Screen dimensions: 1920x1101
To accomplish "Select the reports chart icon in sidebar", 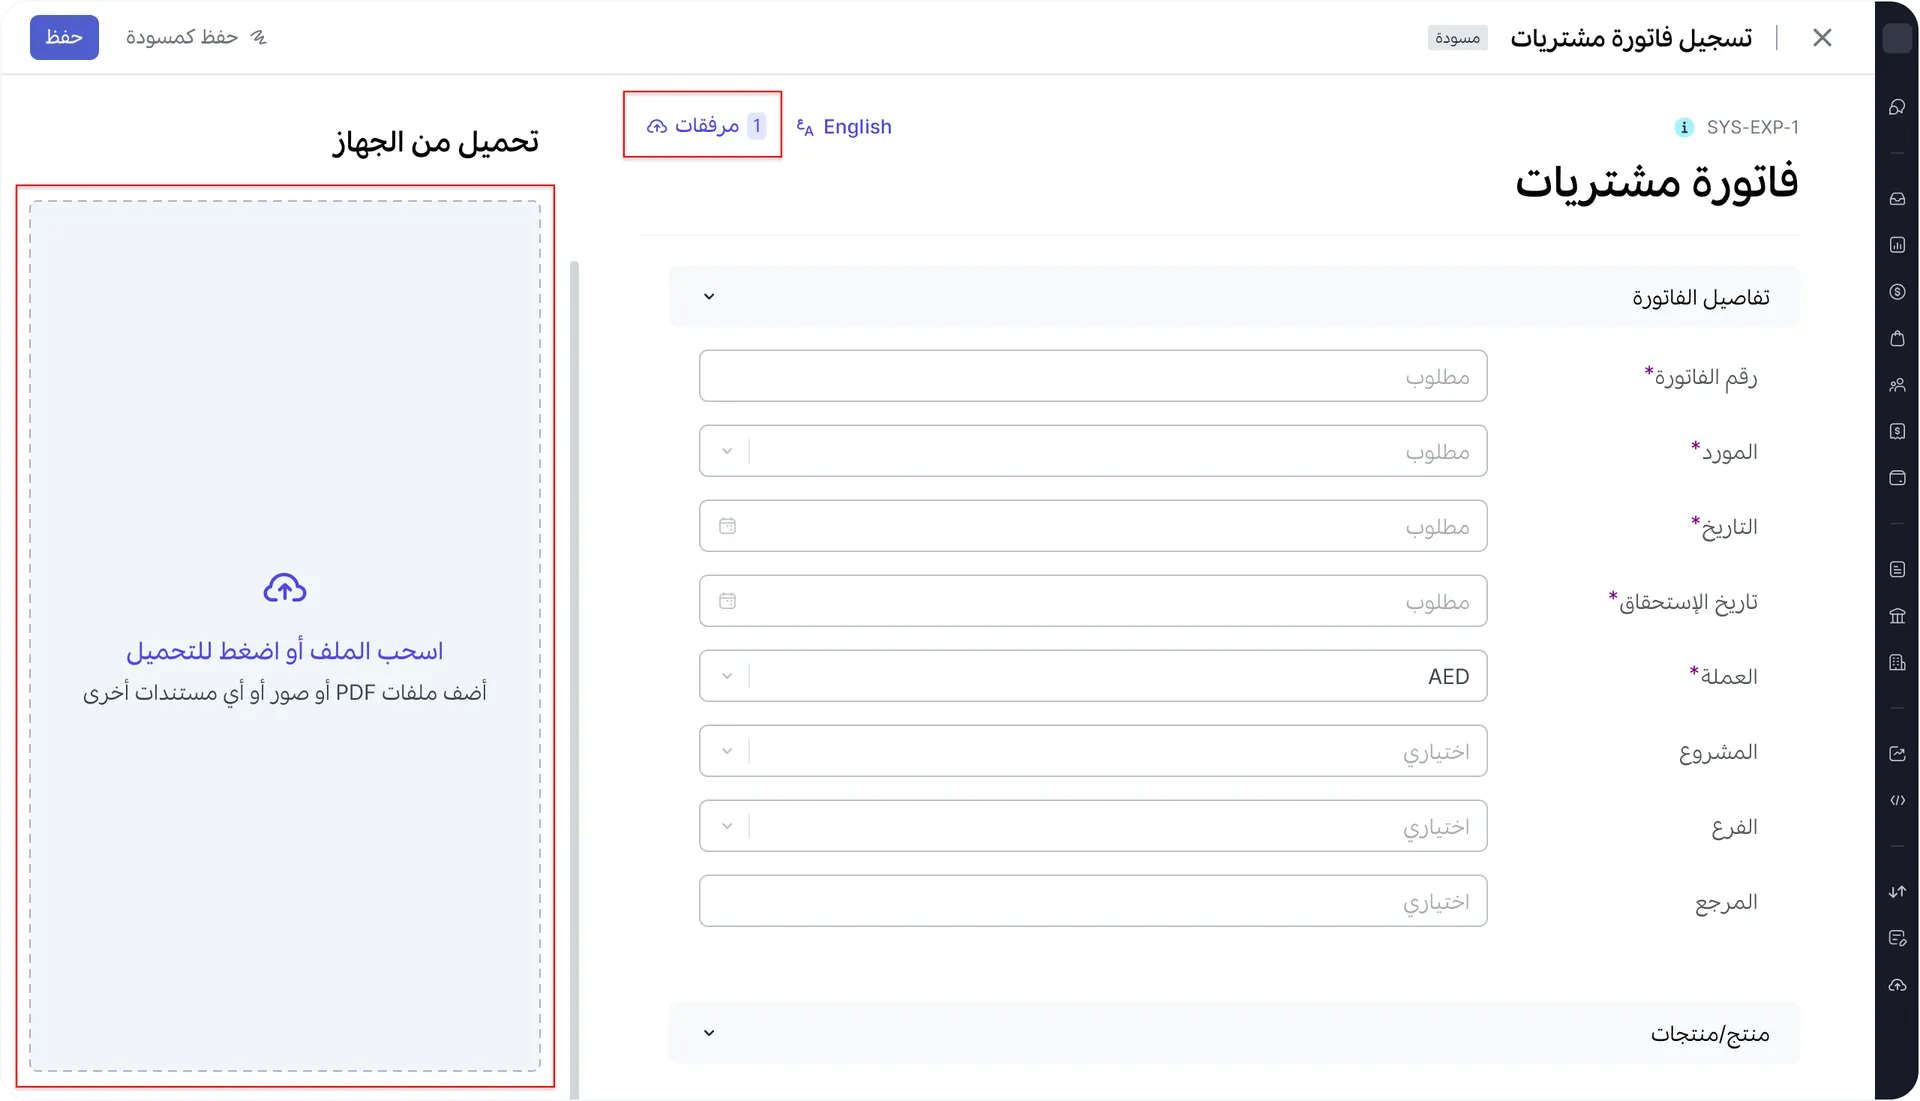I will [1897, 244].
